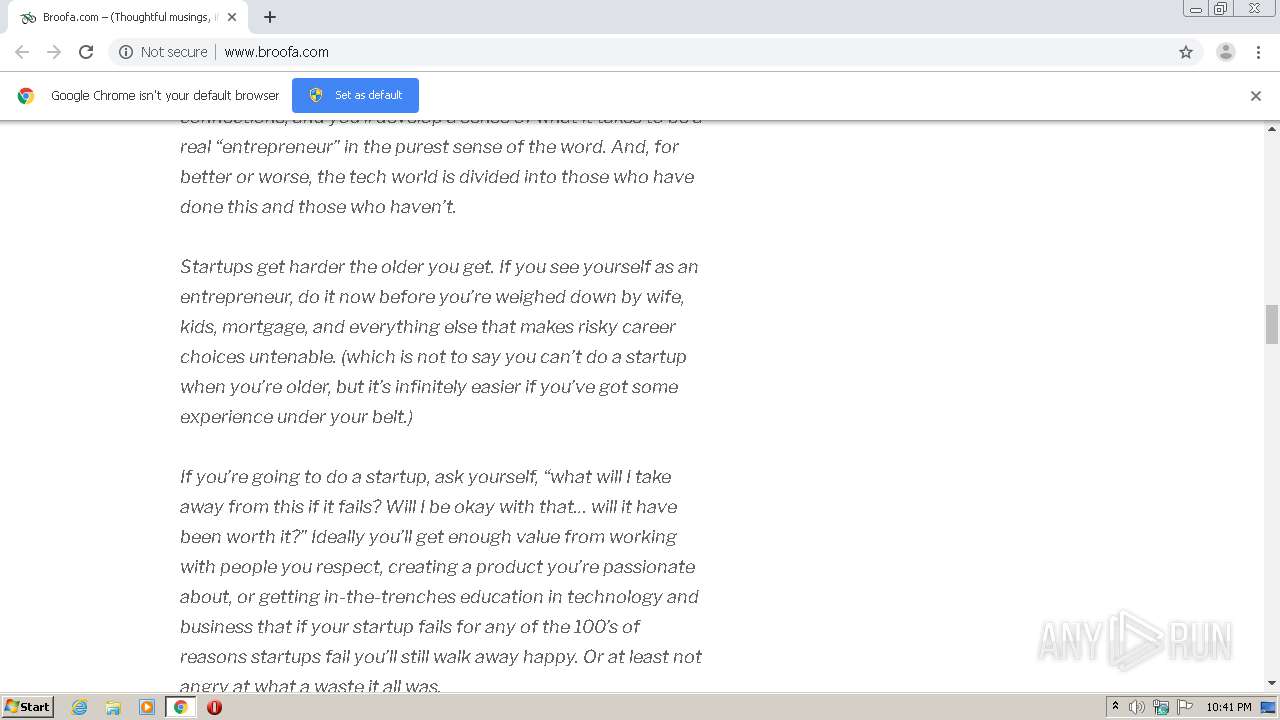
Task: Click the scrollbar up arrow
Action: (1272, 128)
